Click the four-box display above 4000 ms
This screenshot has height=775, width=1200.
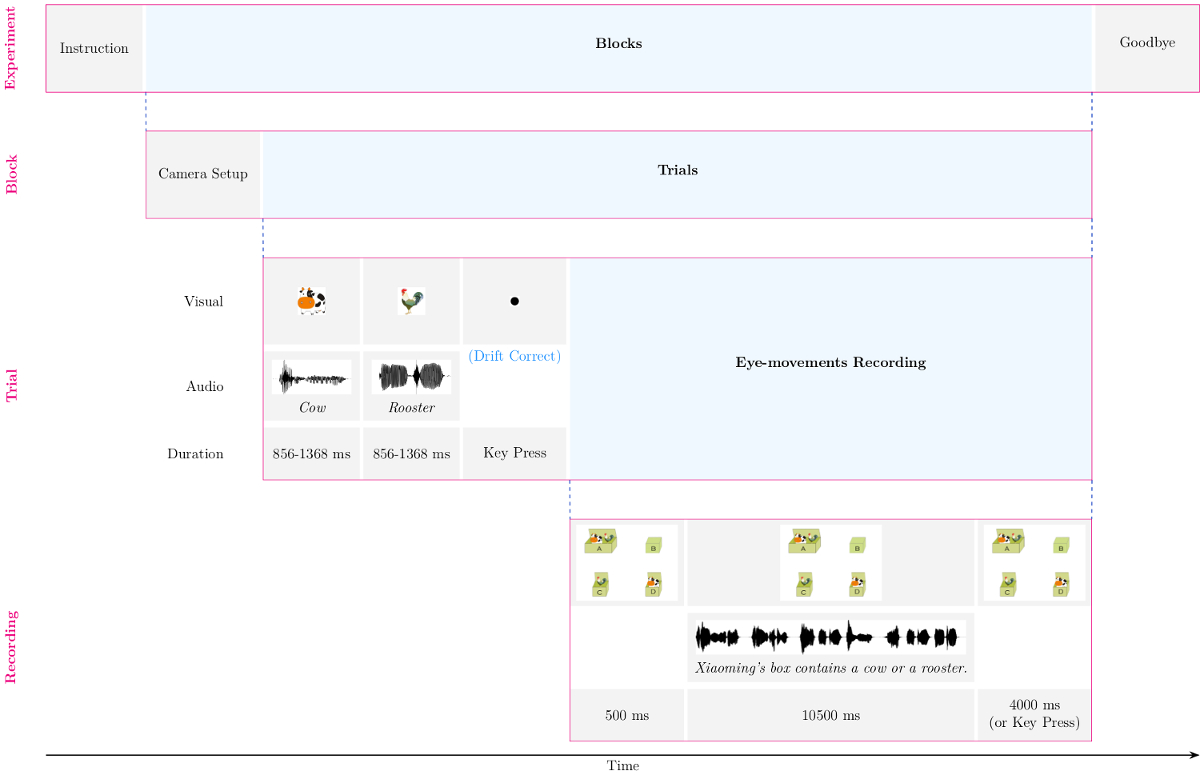1034,562
